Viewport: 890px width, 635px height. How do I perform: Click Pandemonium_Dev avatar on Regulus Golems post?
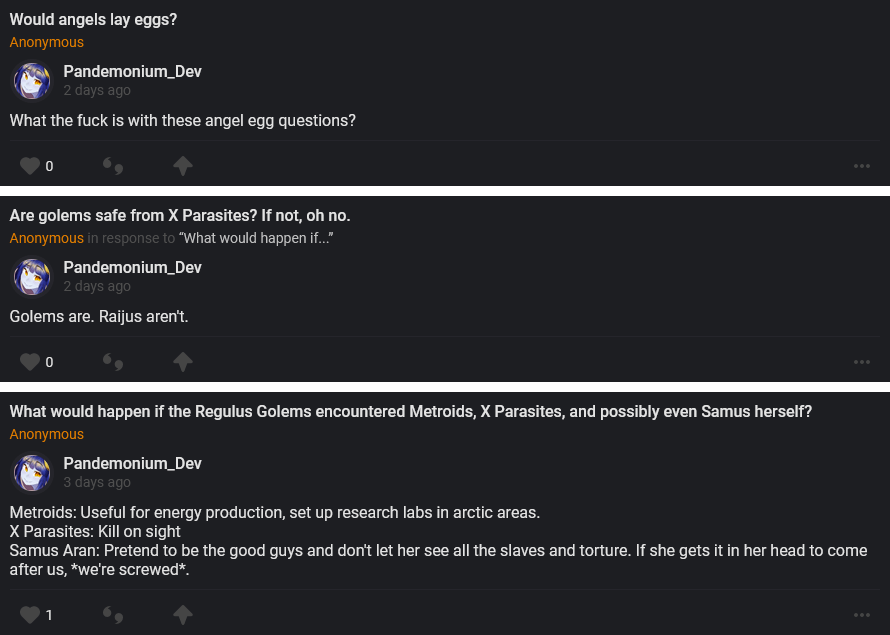pos(31,473)
